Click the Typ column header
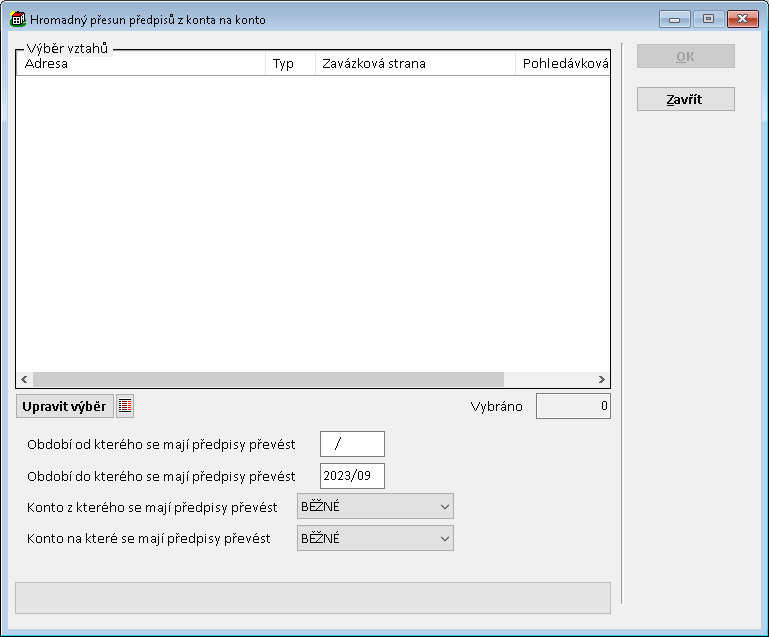The height and width of the screenshot is (637, 769). (289, 64)
